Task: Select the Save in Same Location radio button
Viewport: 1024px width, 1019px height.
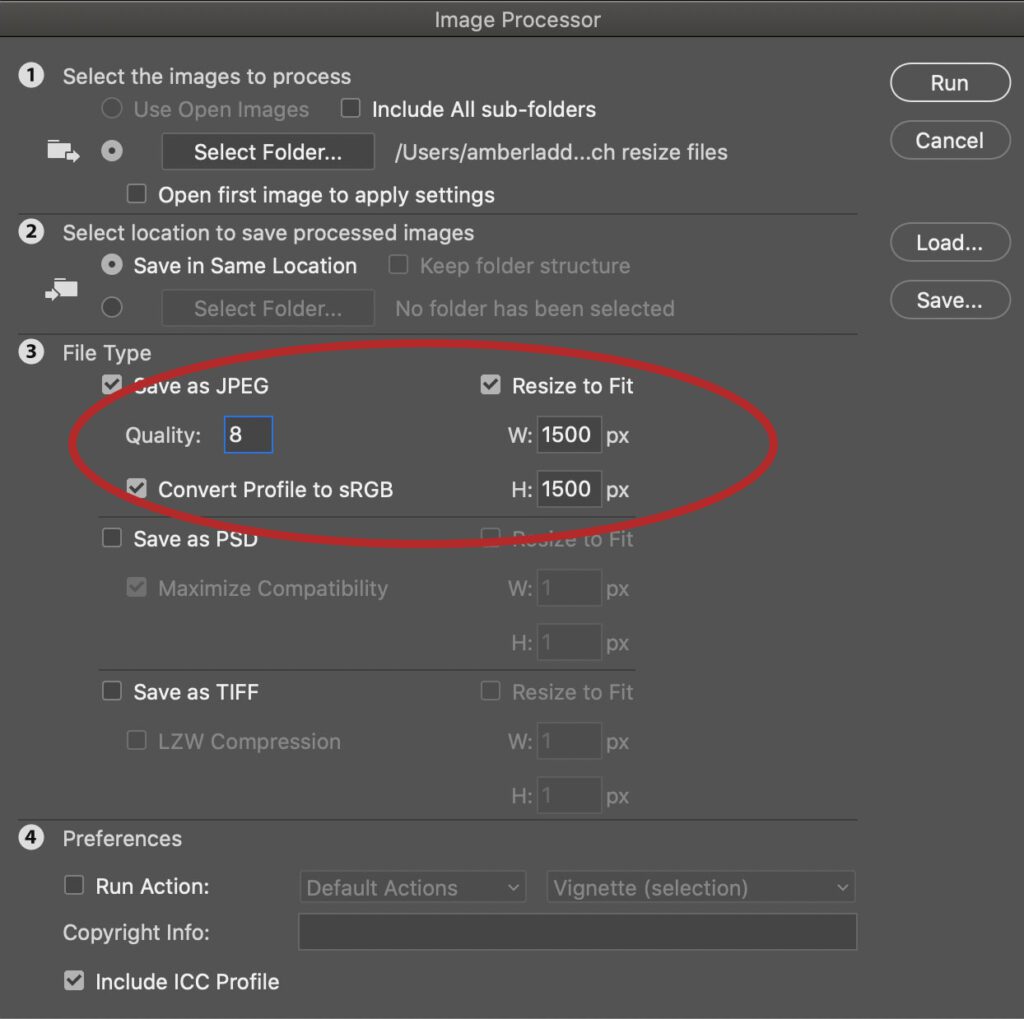Action: point(111,265)
